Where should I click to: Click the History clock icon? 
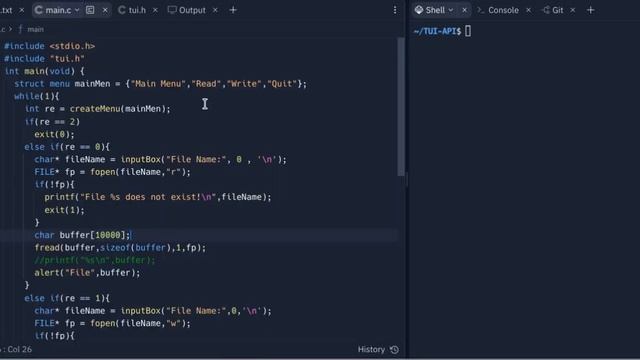[x=394, y=349]
